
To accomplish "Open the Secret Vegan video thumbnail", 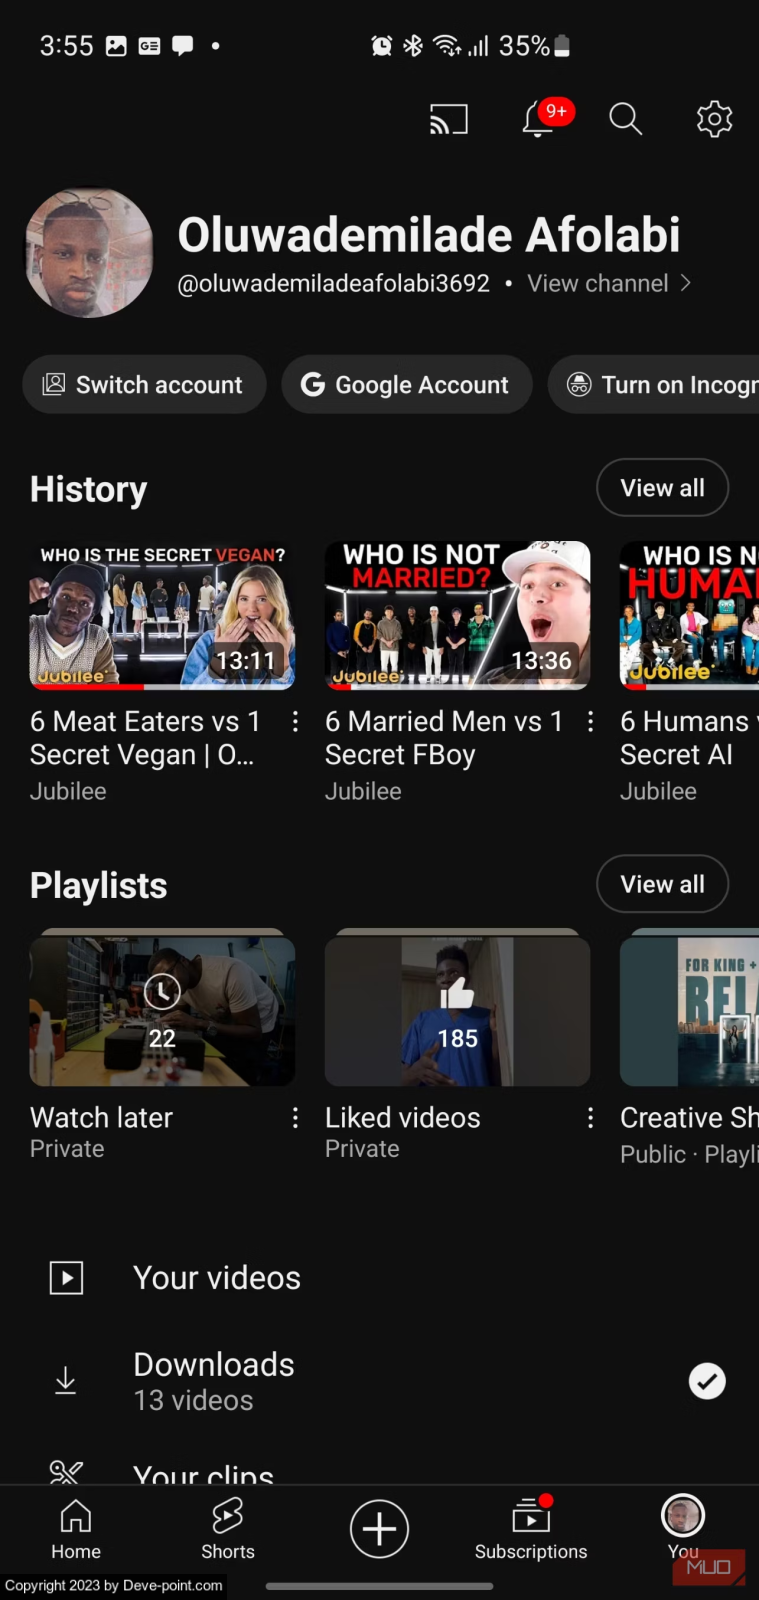I will [162, 615].
